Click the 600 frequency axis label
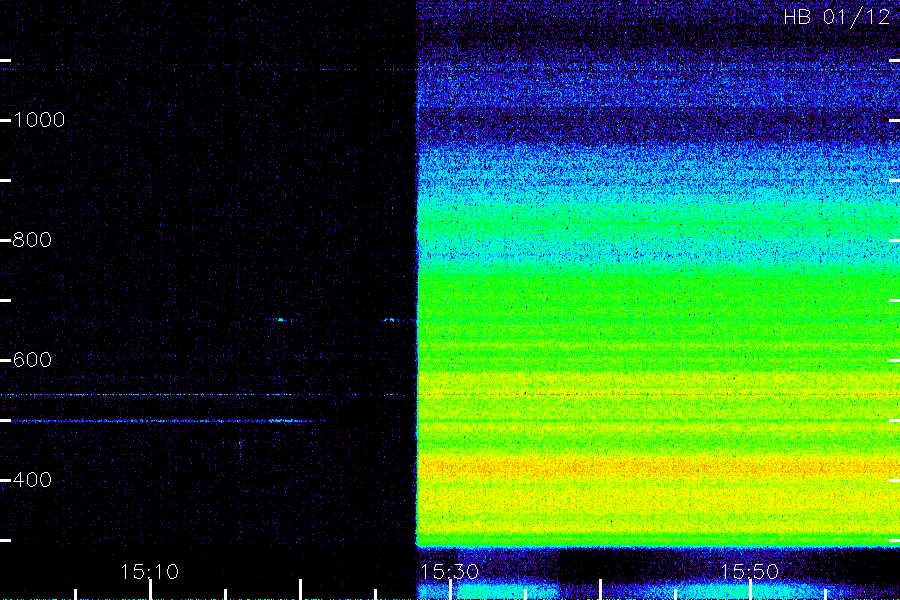Viewport: 900px width, 600px height. tap(32, 360)
